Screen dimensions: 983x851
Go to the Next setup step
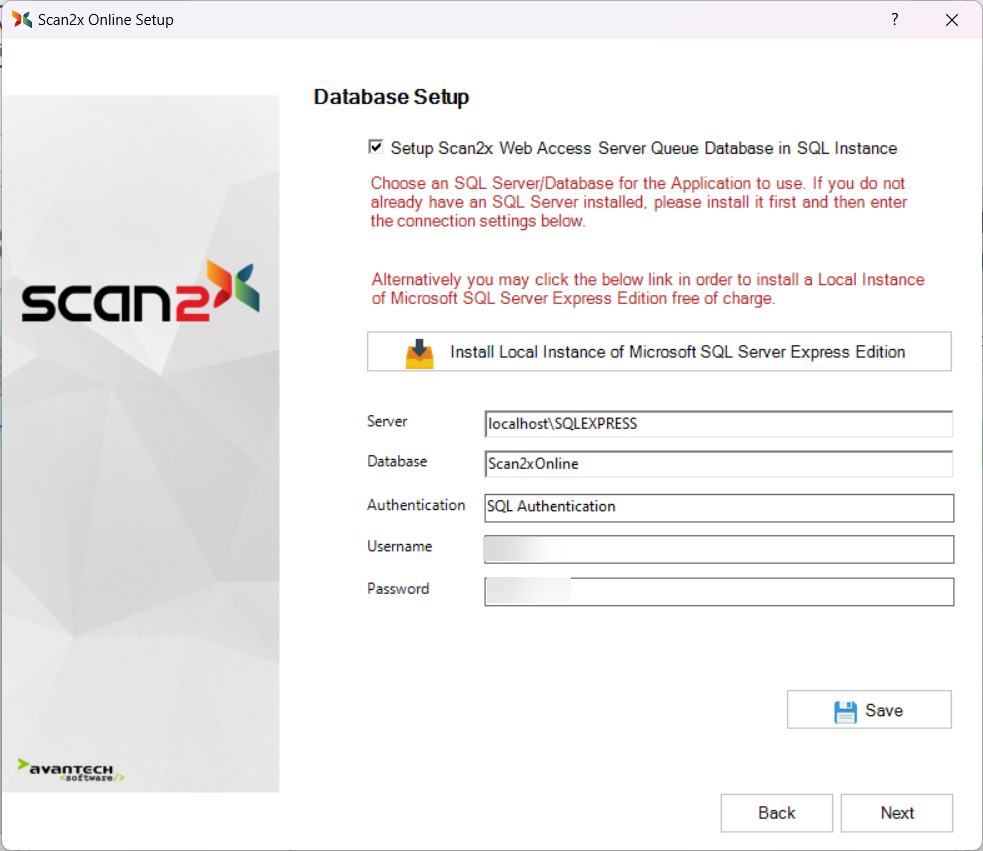(896, 813)
